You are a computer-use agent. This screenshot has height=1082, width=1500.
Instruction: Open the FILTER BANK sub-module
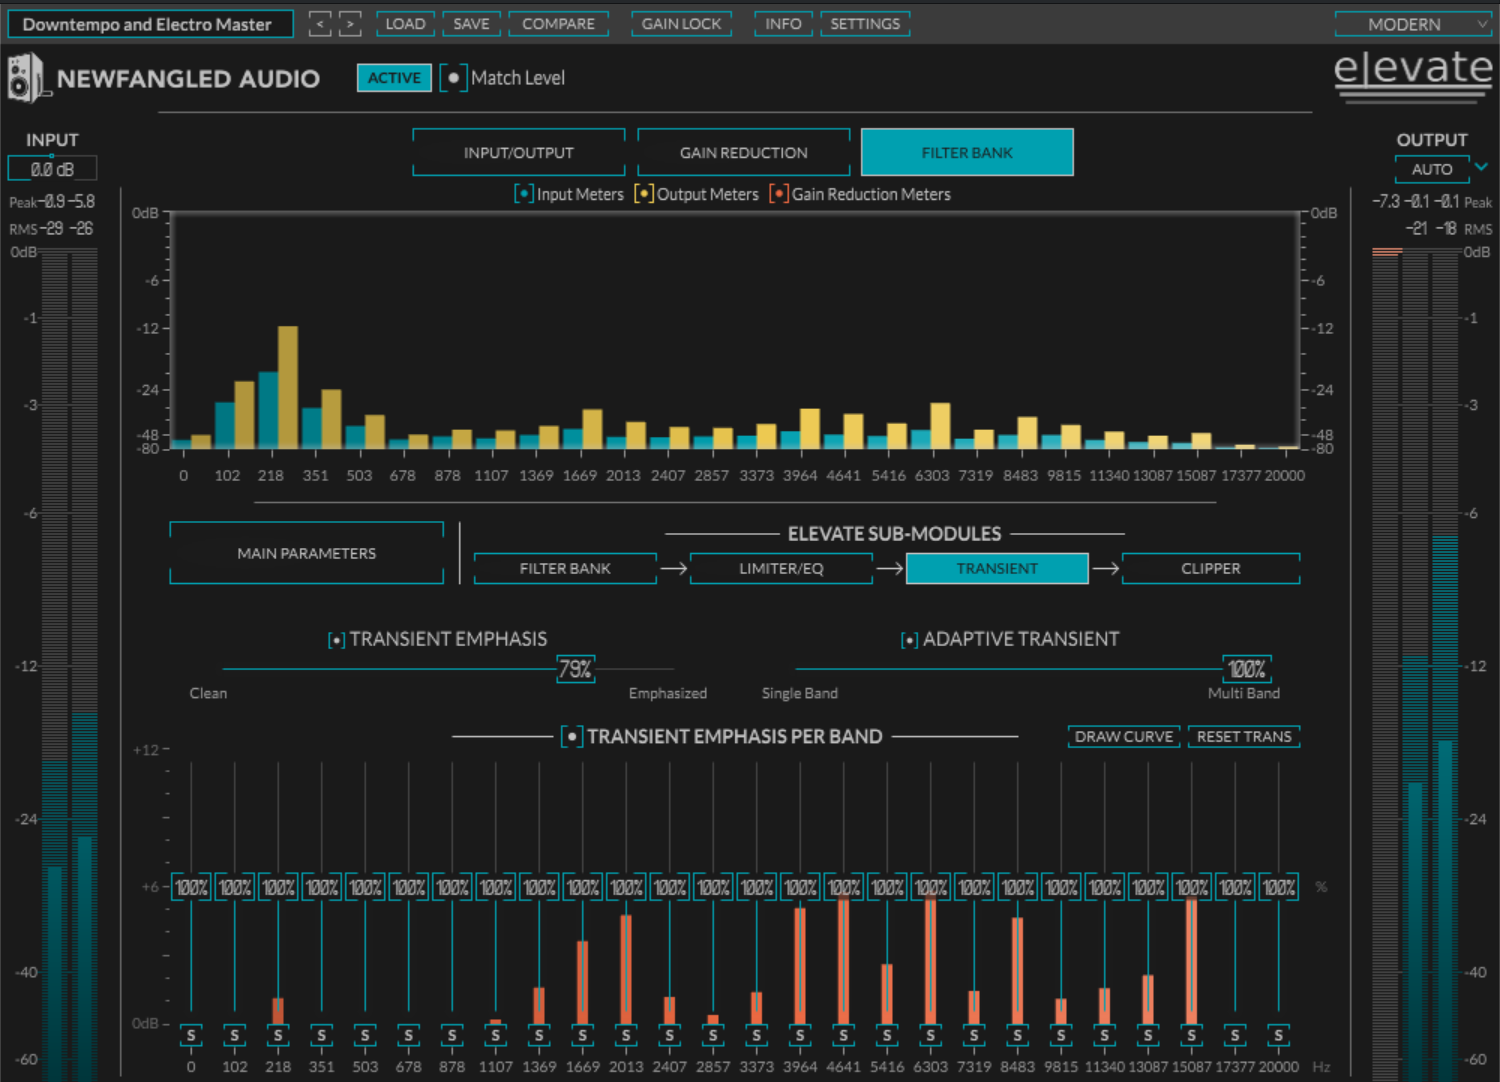[x=565, y=568]
